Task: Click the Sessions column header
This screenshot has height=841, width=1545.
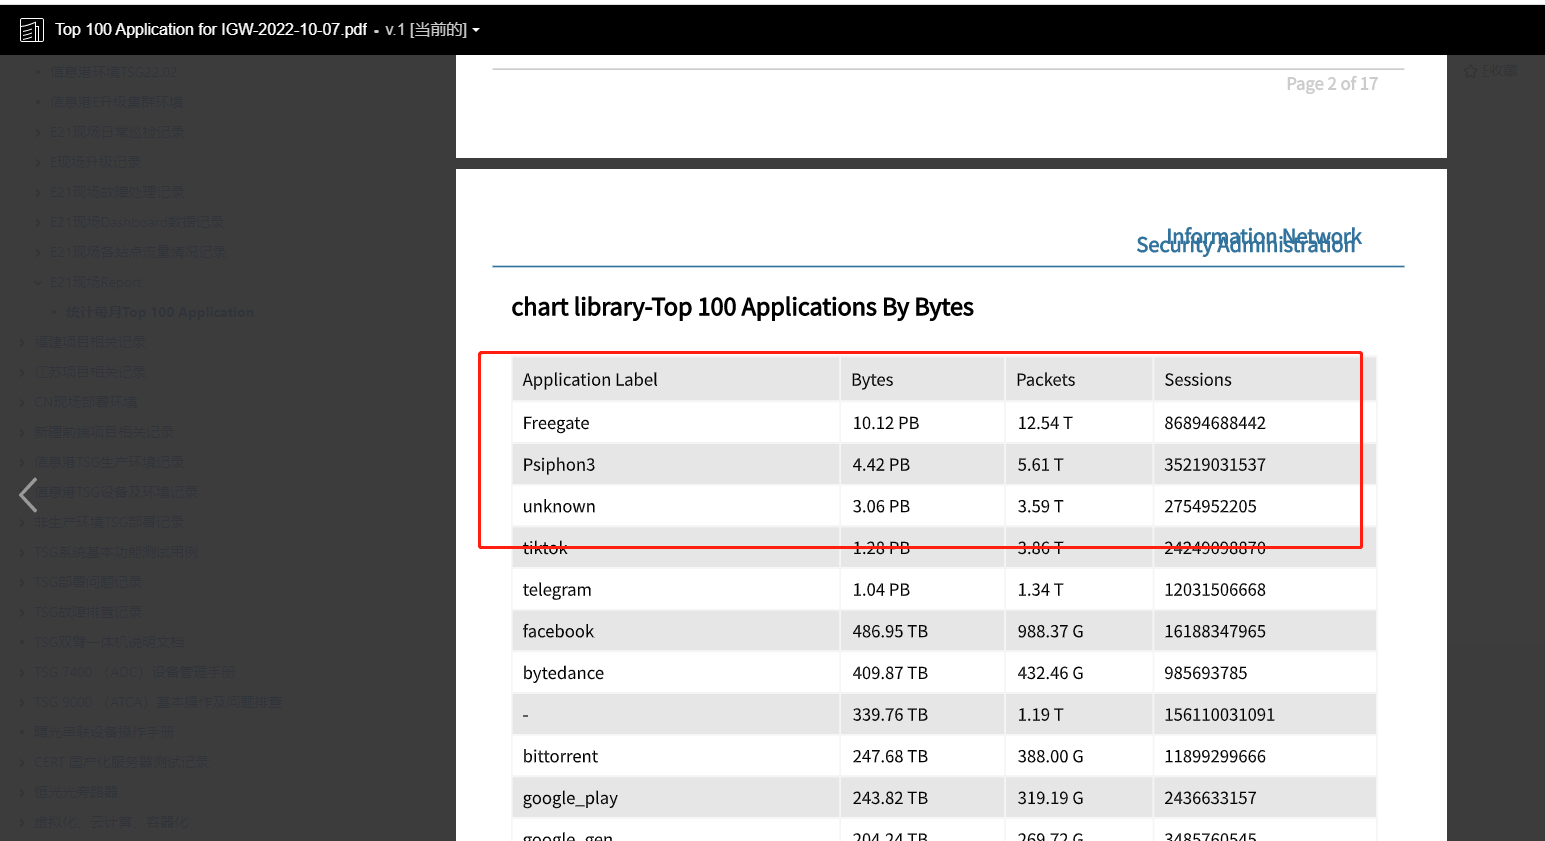Action: click(x=1197, y=380)
